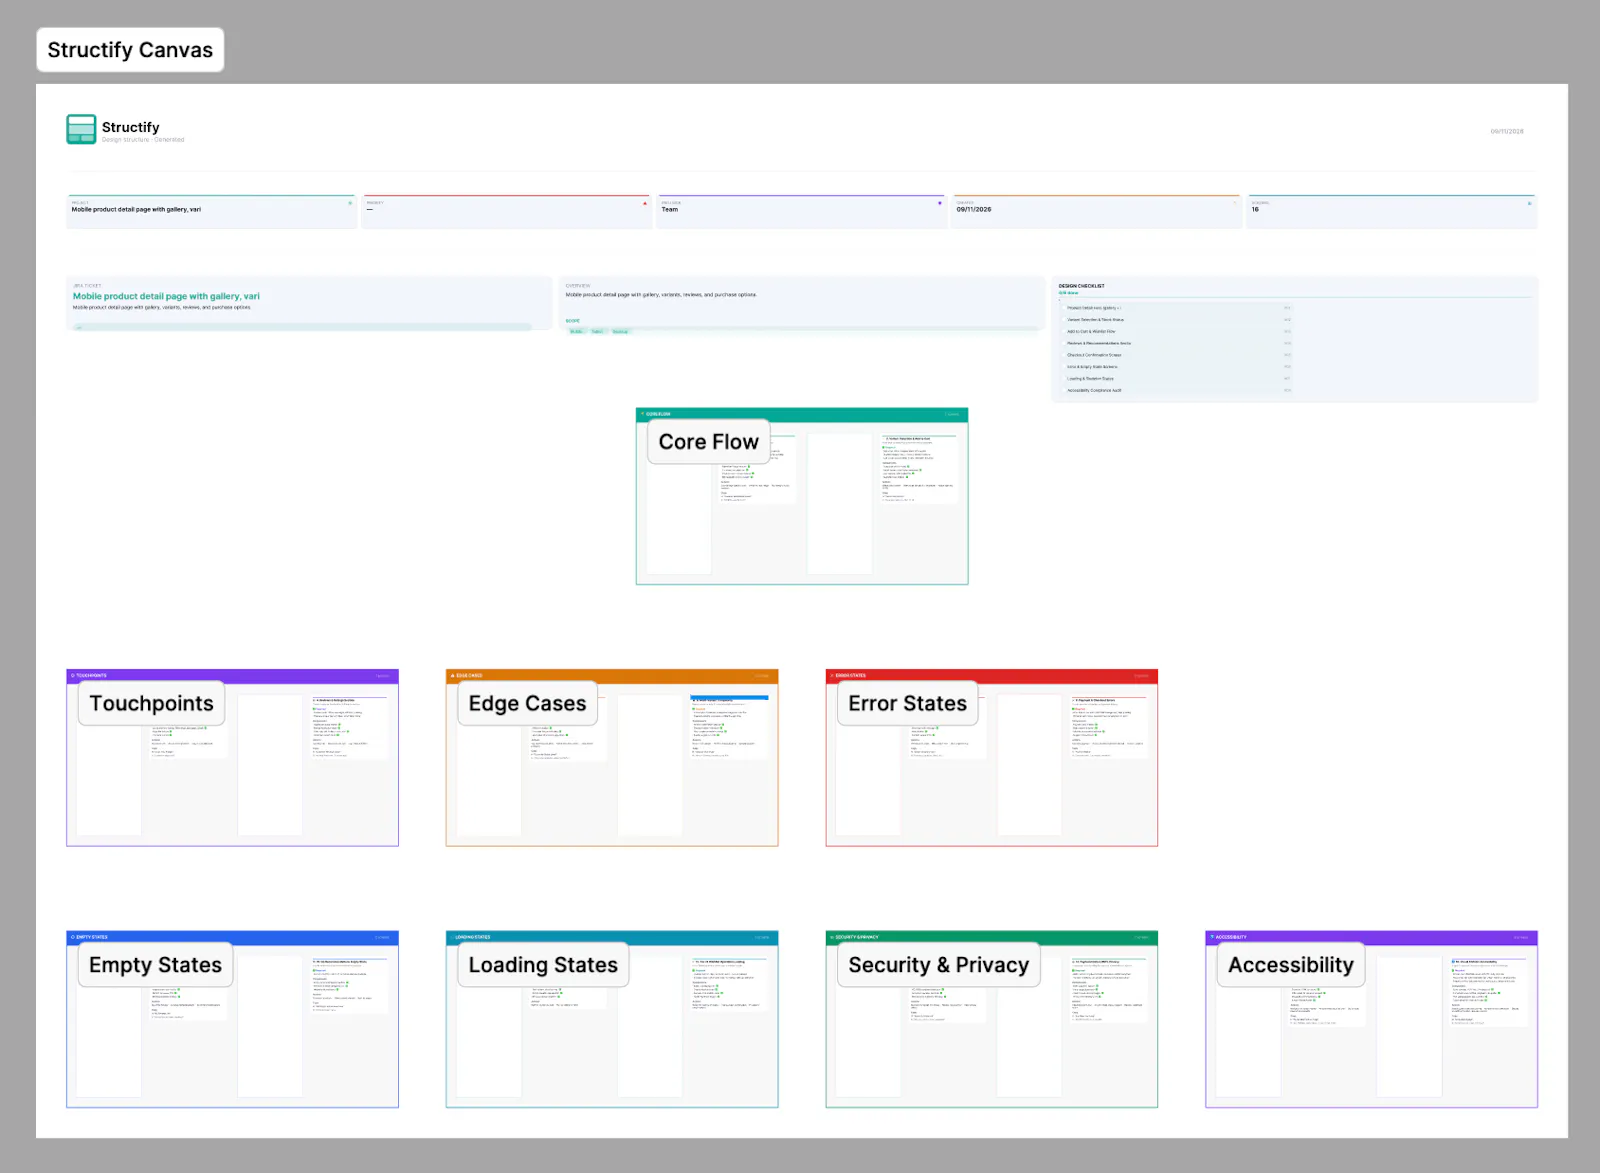1600x1173 pixels.
Task: Click the 'Checkout Confirmation Screen' checklist row
Action: point(1178,355)
